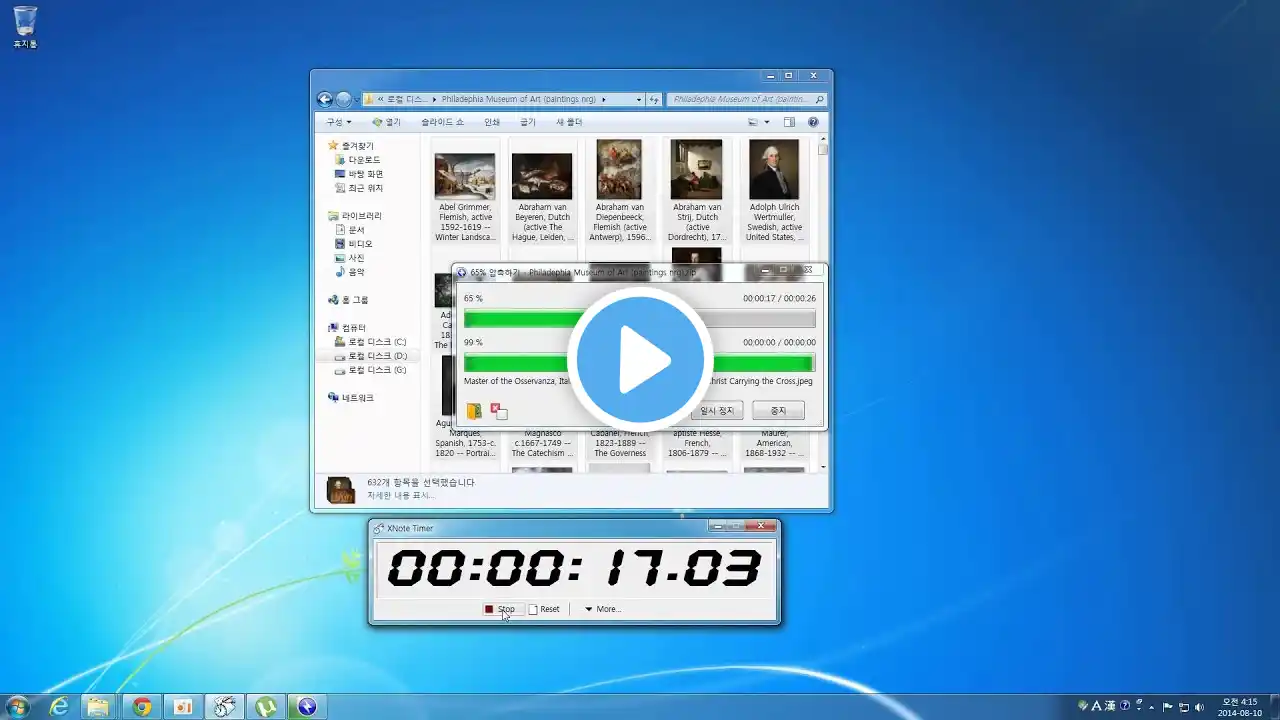
Task: Change view mode icon in Explorer
Action: click(754, 122)
